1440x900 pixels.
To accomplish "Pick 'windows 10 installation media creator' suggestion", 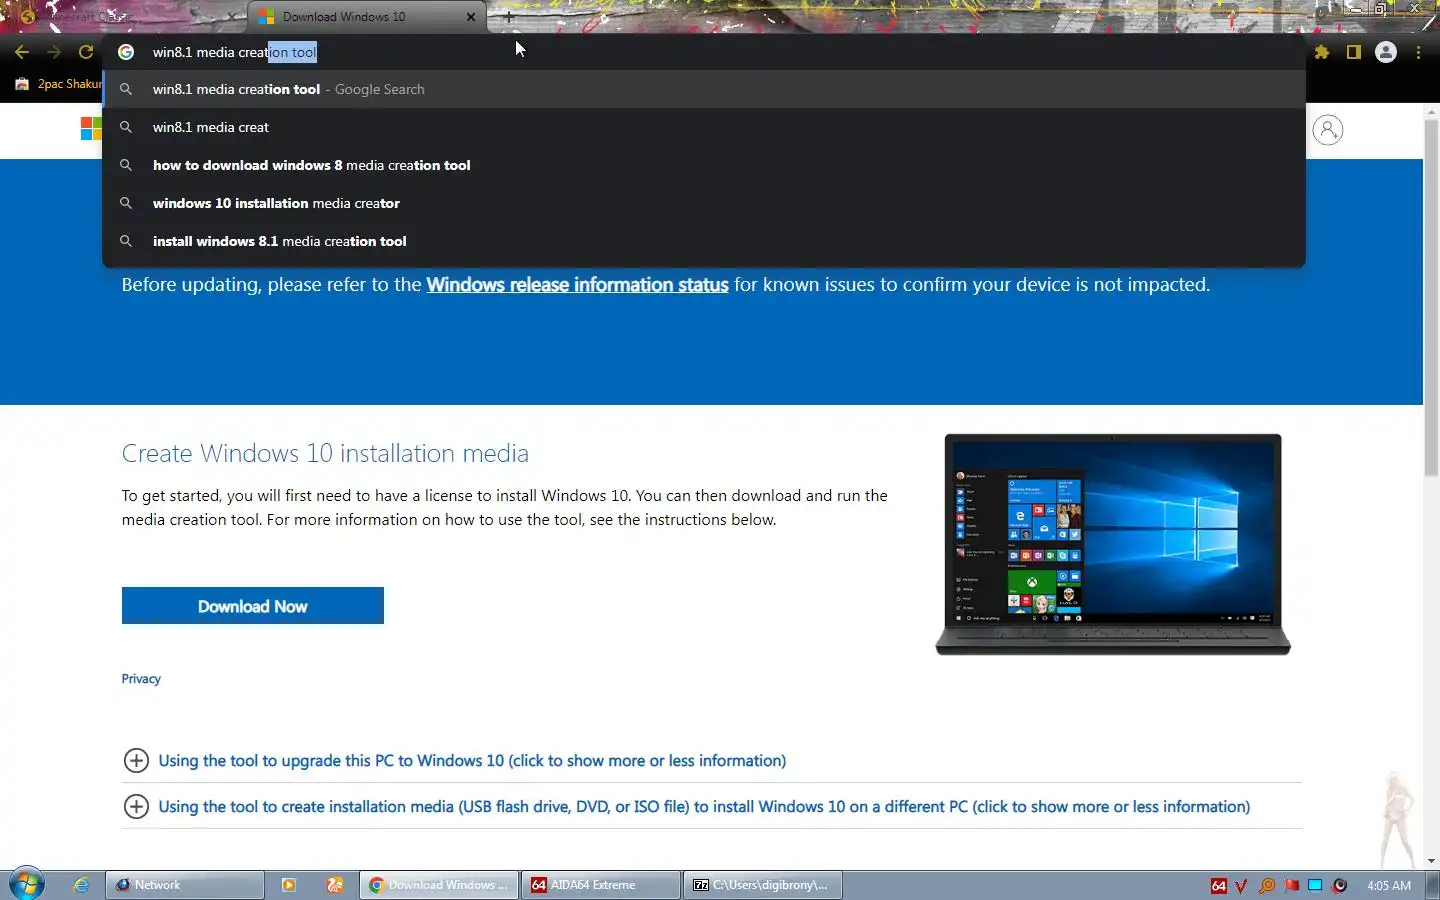I will [x=704, y=203].
